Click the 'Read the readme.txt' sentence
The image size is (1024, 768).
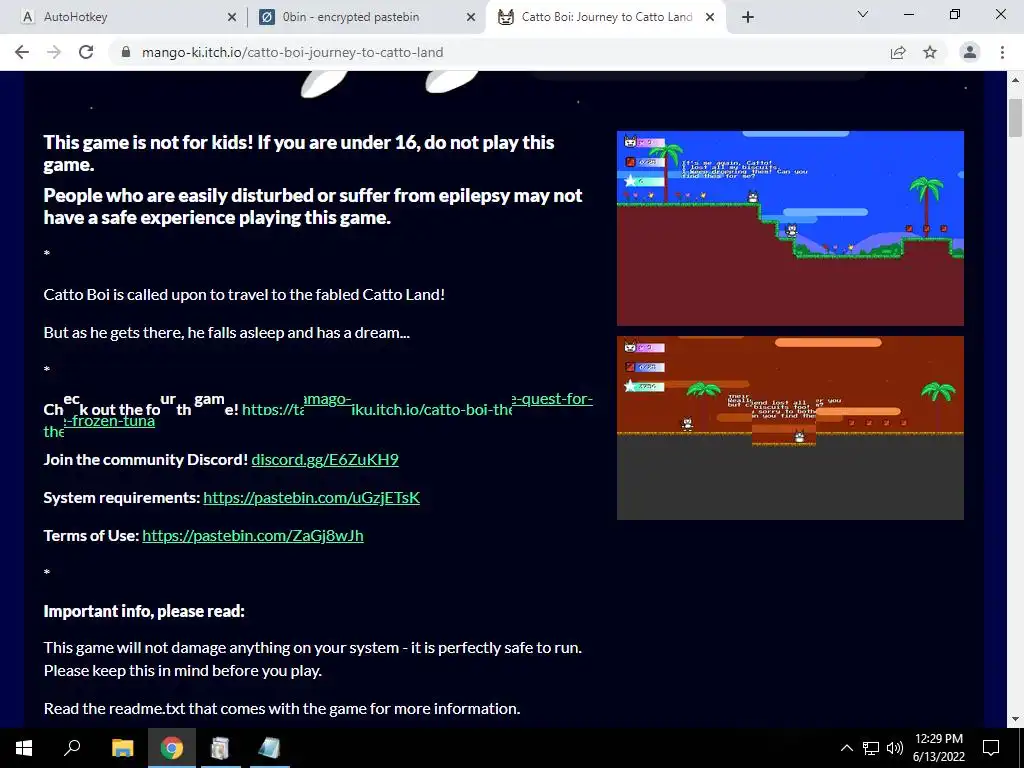point(281,709)
